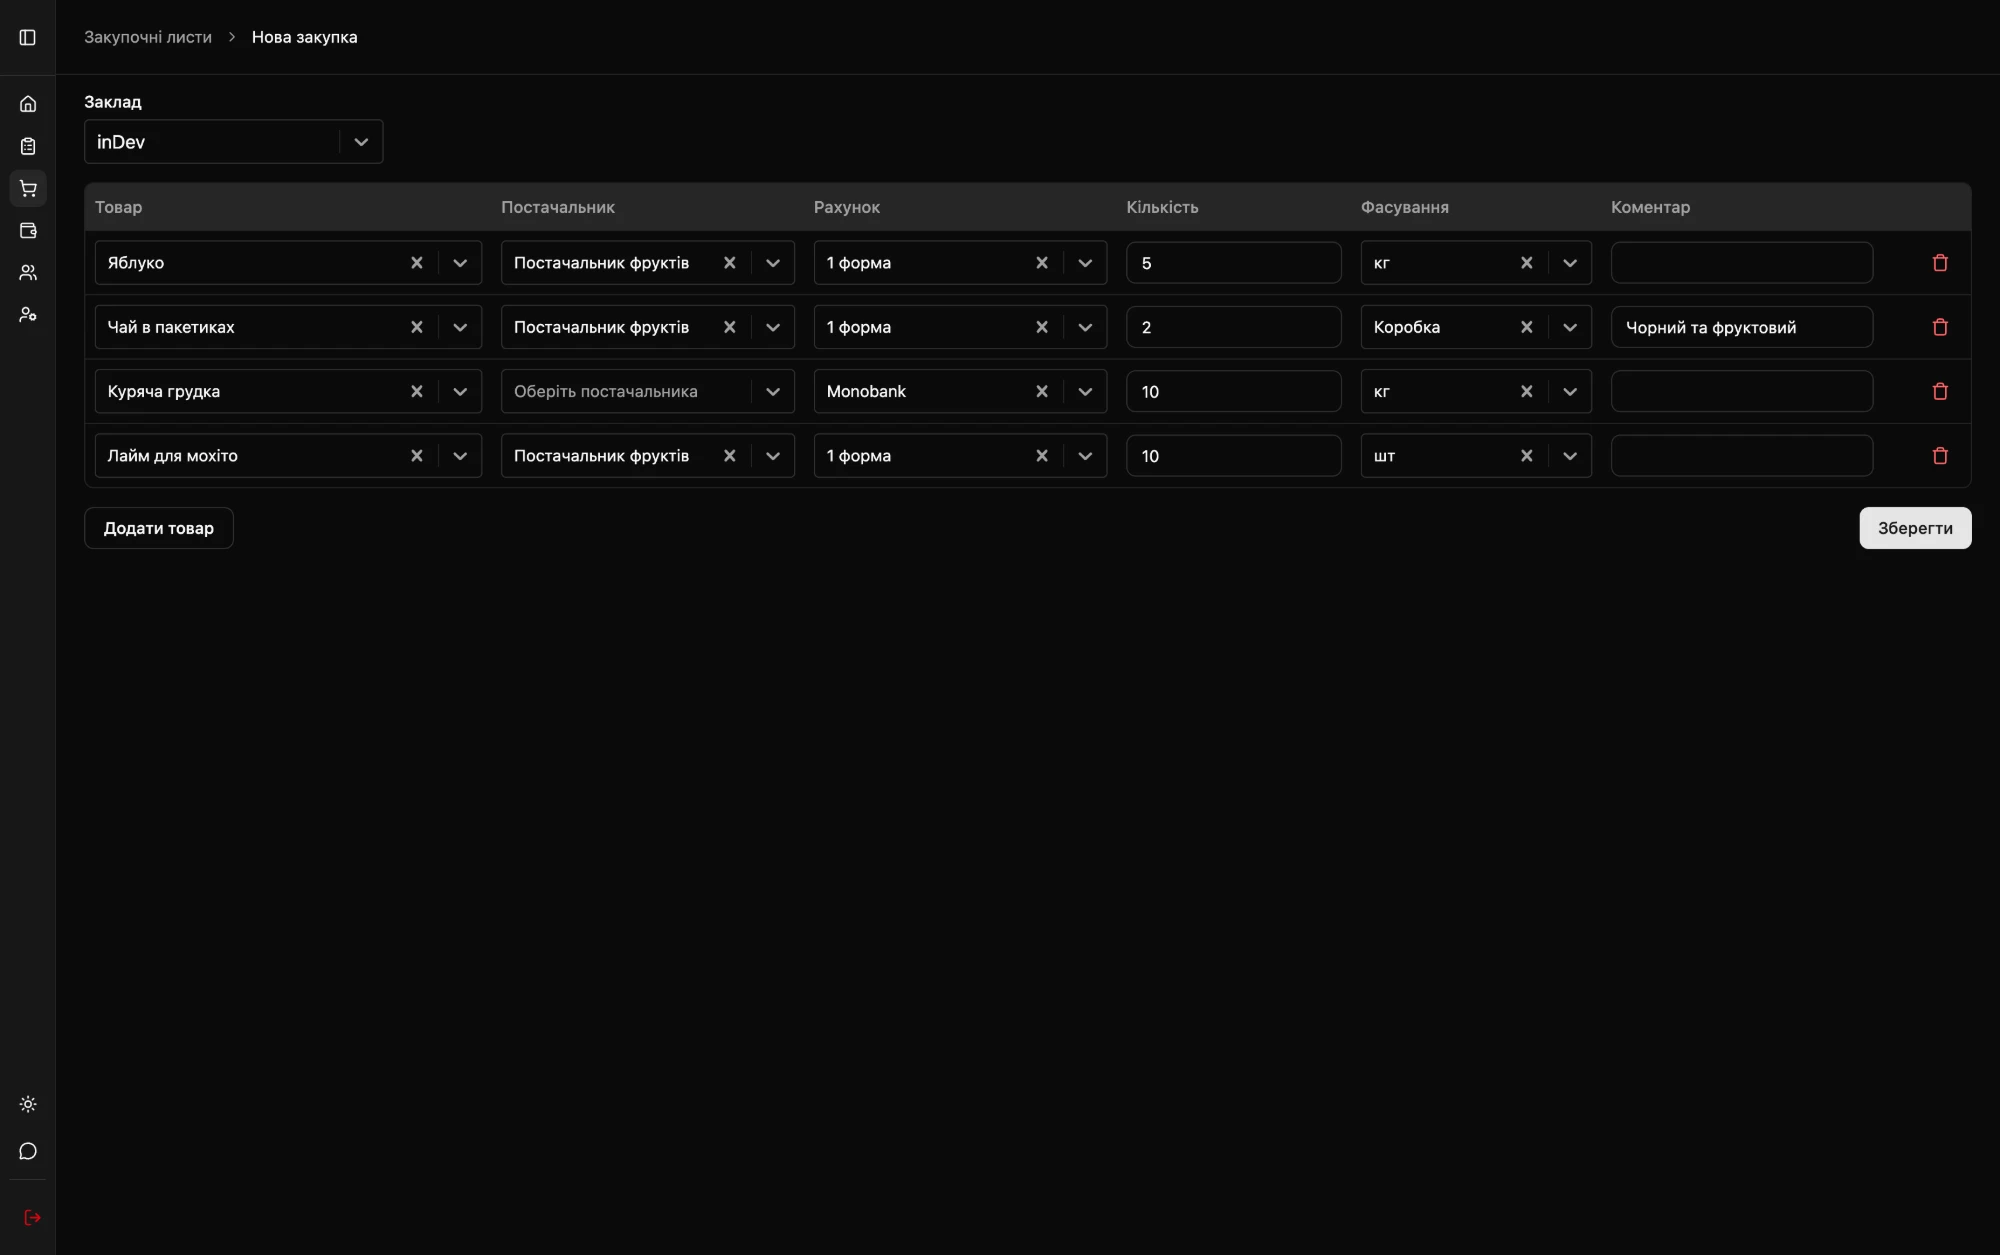The image size is (2000, 1255).
Task: Expand the Monobank account dropdown
Action: [1085, 391]
